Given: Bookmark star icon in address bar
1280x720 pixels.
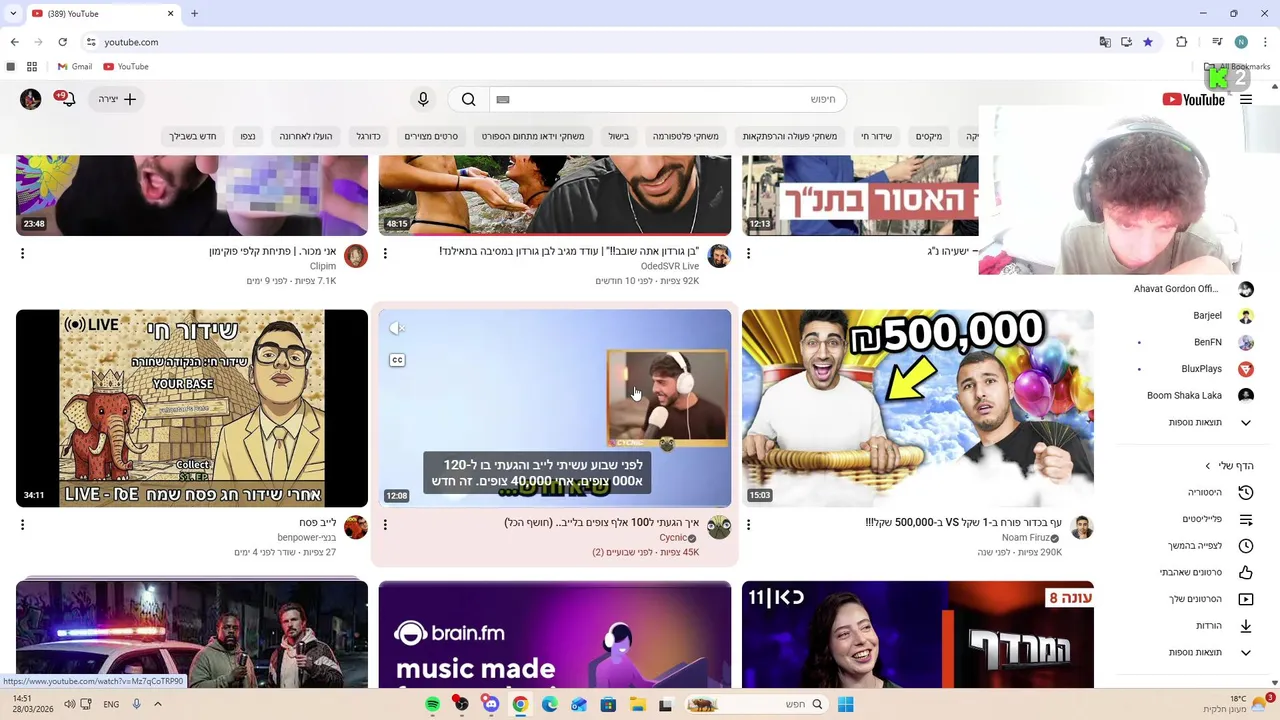Looking at the screenshot, I should pyautogui.click(x=1148, y=42).
